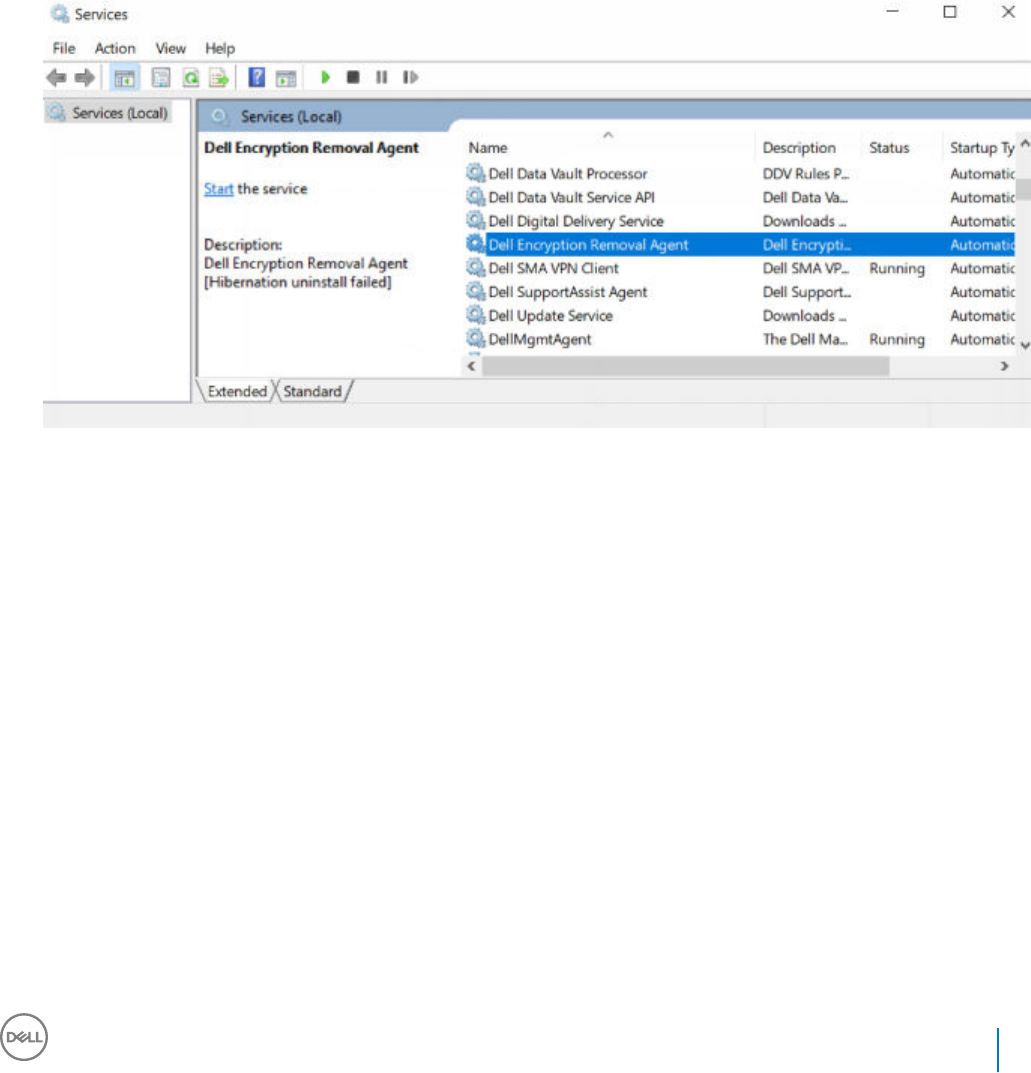
Task: Click the Services app icon in the title bar
Action: pyautogui.click(x=60, y=13)
